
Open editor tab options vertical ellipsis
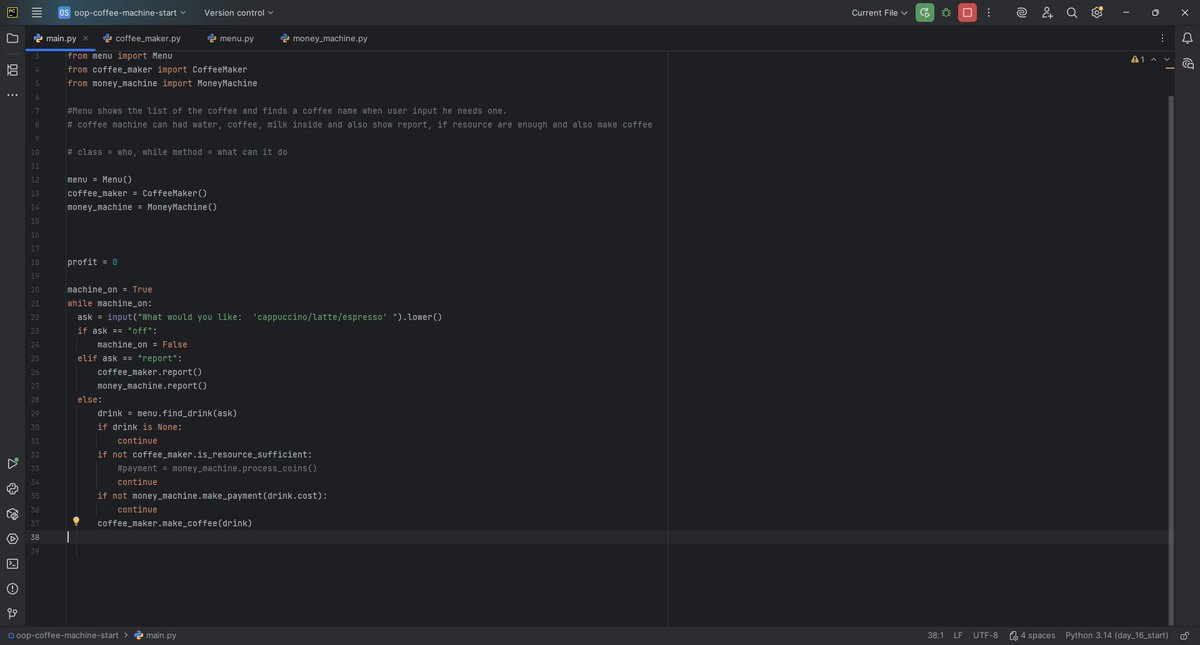coord(1162,38)
